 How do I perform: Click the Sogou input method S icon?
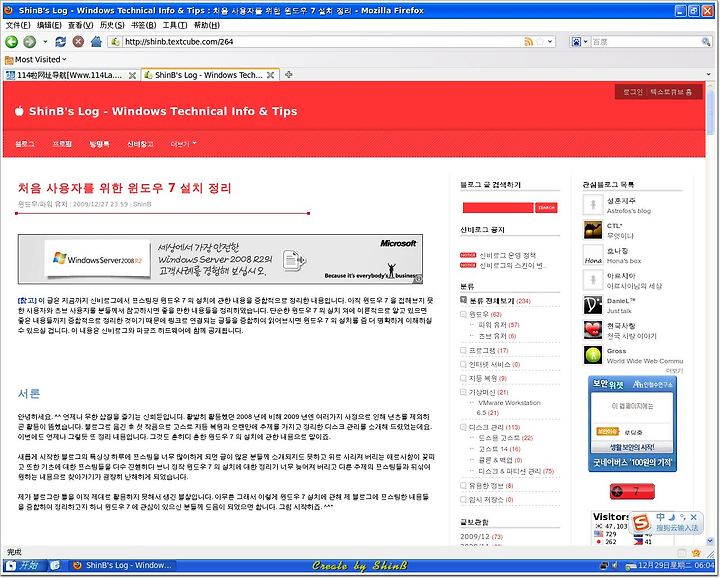click(641, 523)
